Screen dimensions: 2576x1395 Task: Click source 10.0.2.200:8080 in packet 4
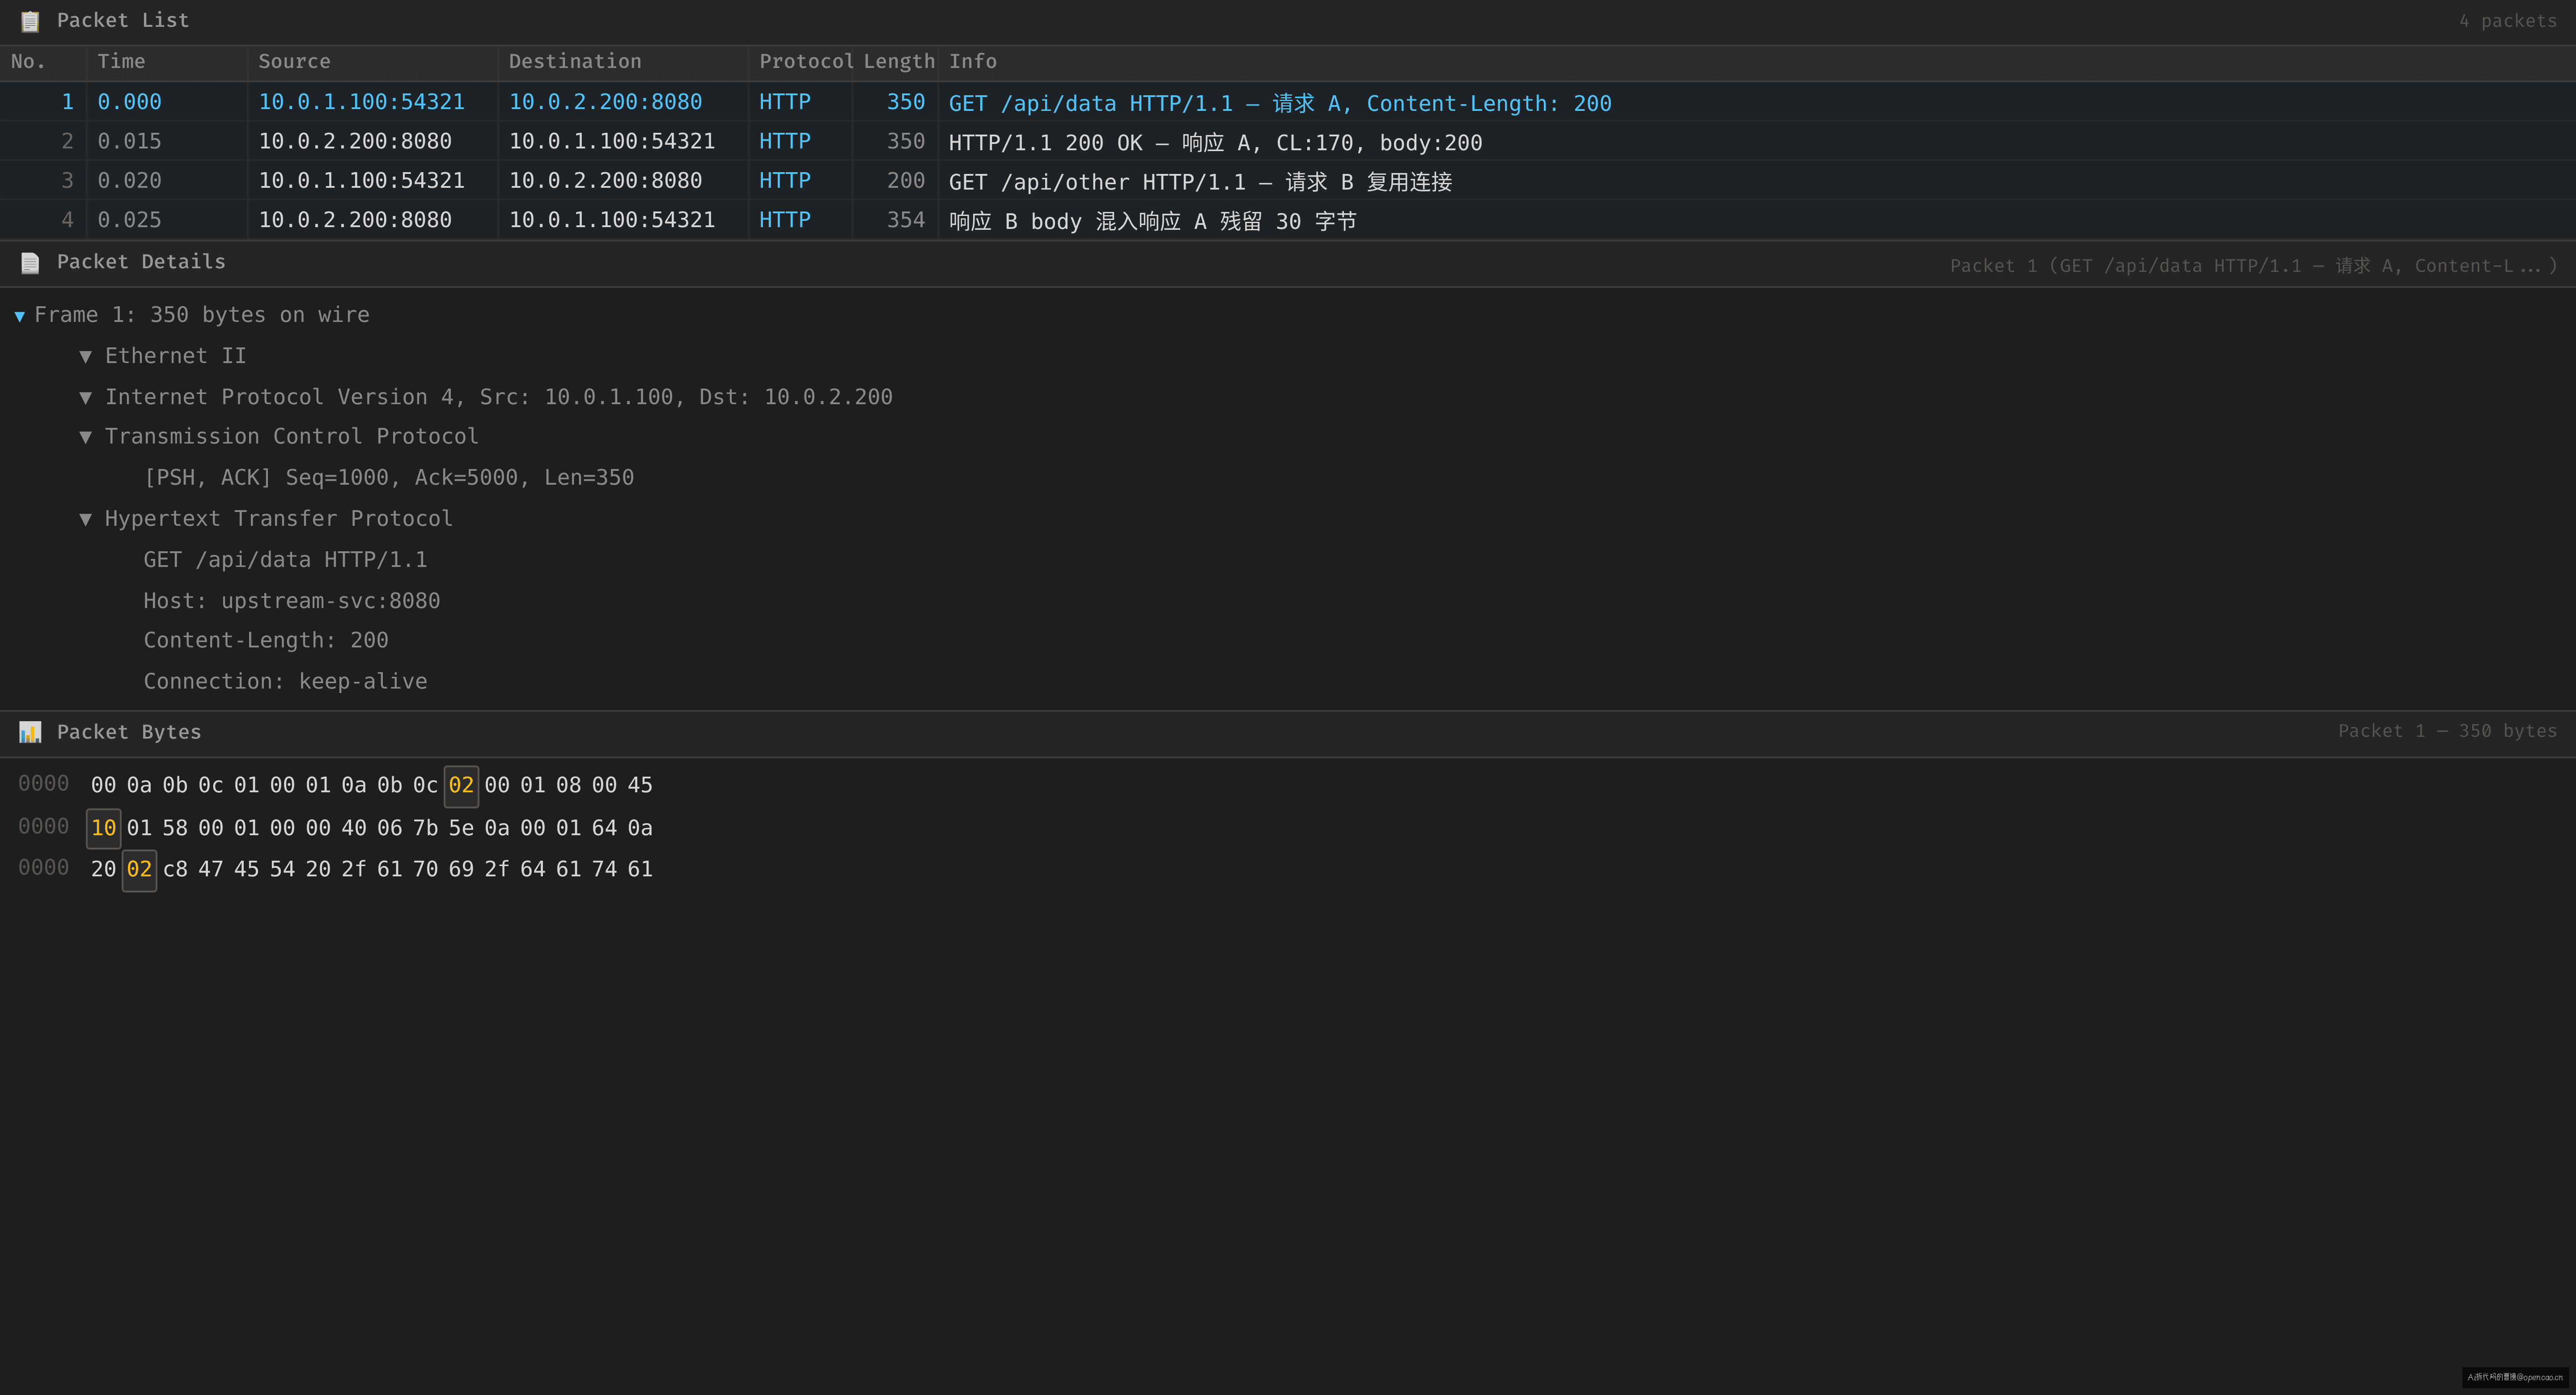tap(355, 220)
